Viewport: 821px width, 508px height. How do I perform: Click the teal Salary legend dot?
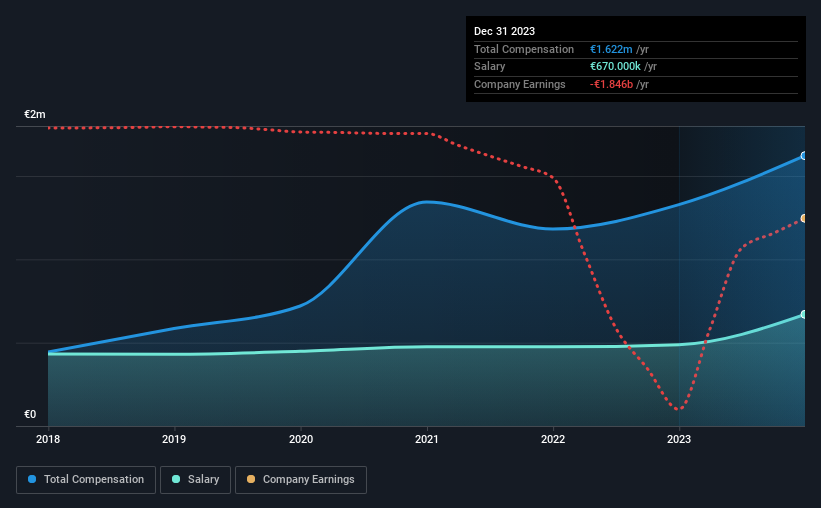tap(176, 479)
